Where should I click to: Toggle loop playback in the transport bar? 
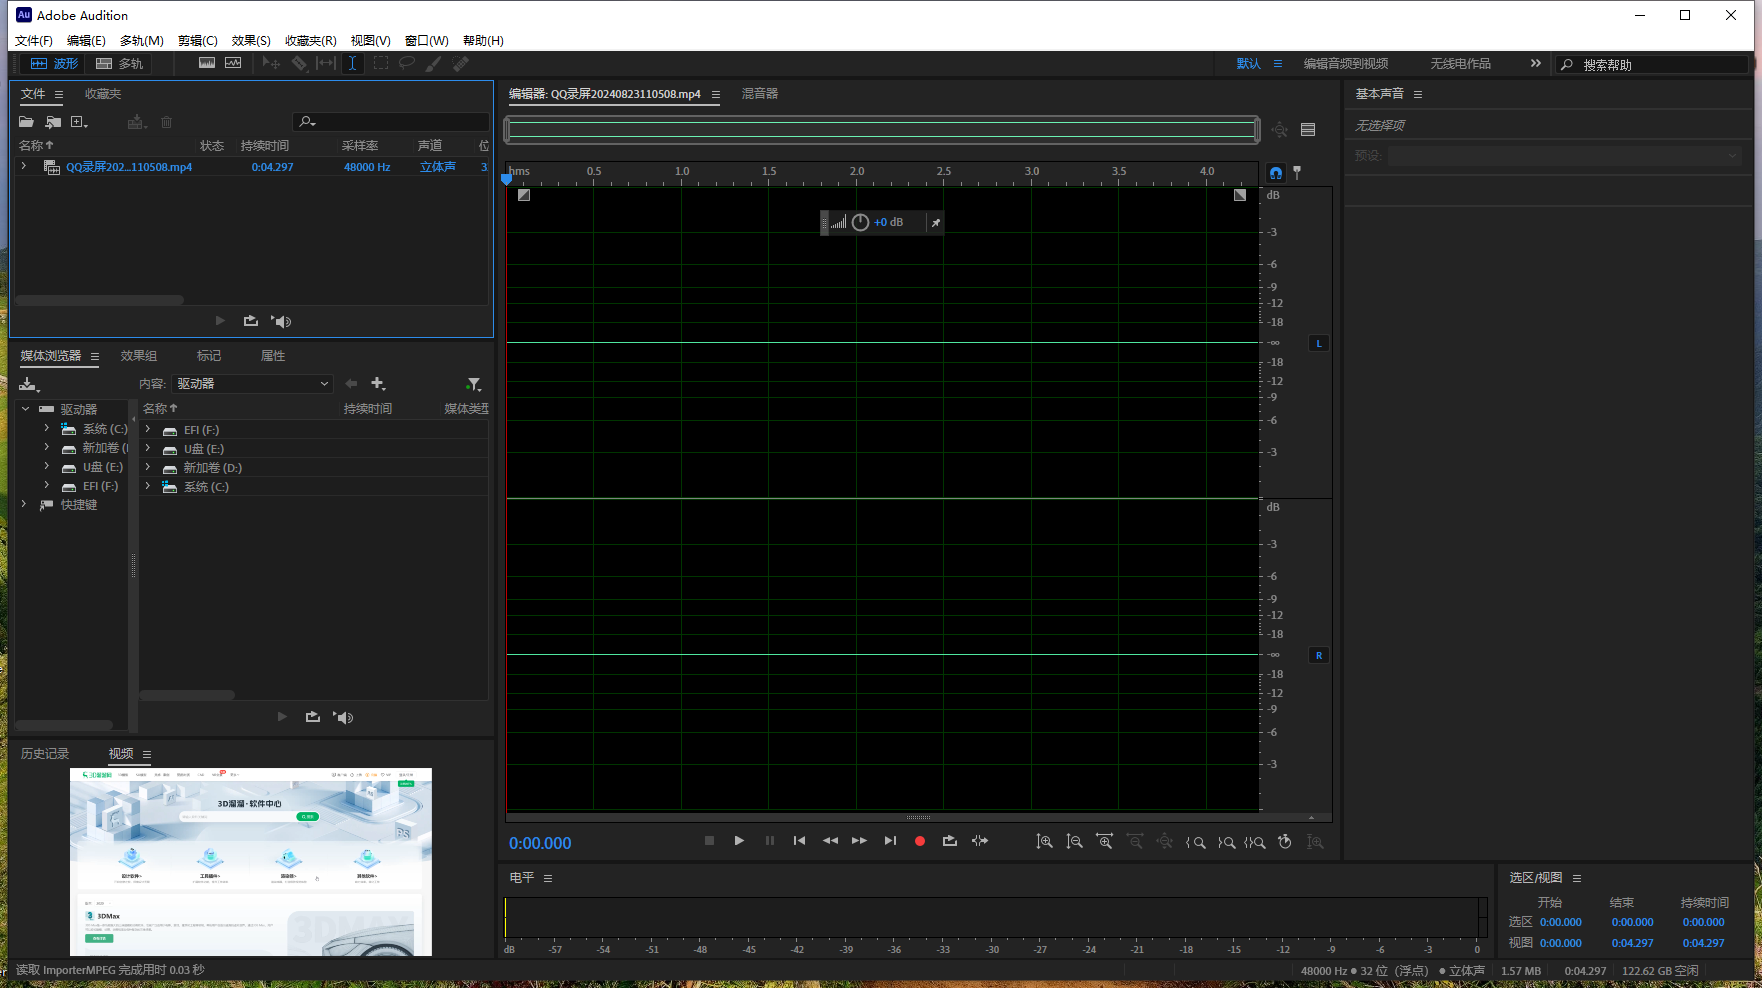tap(949, 841)
